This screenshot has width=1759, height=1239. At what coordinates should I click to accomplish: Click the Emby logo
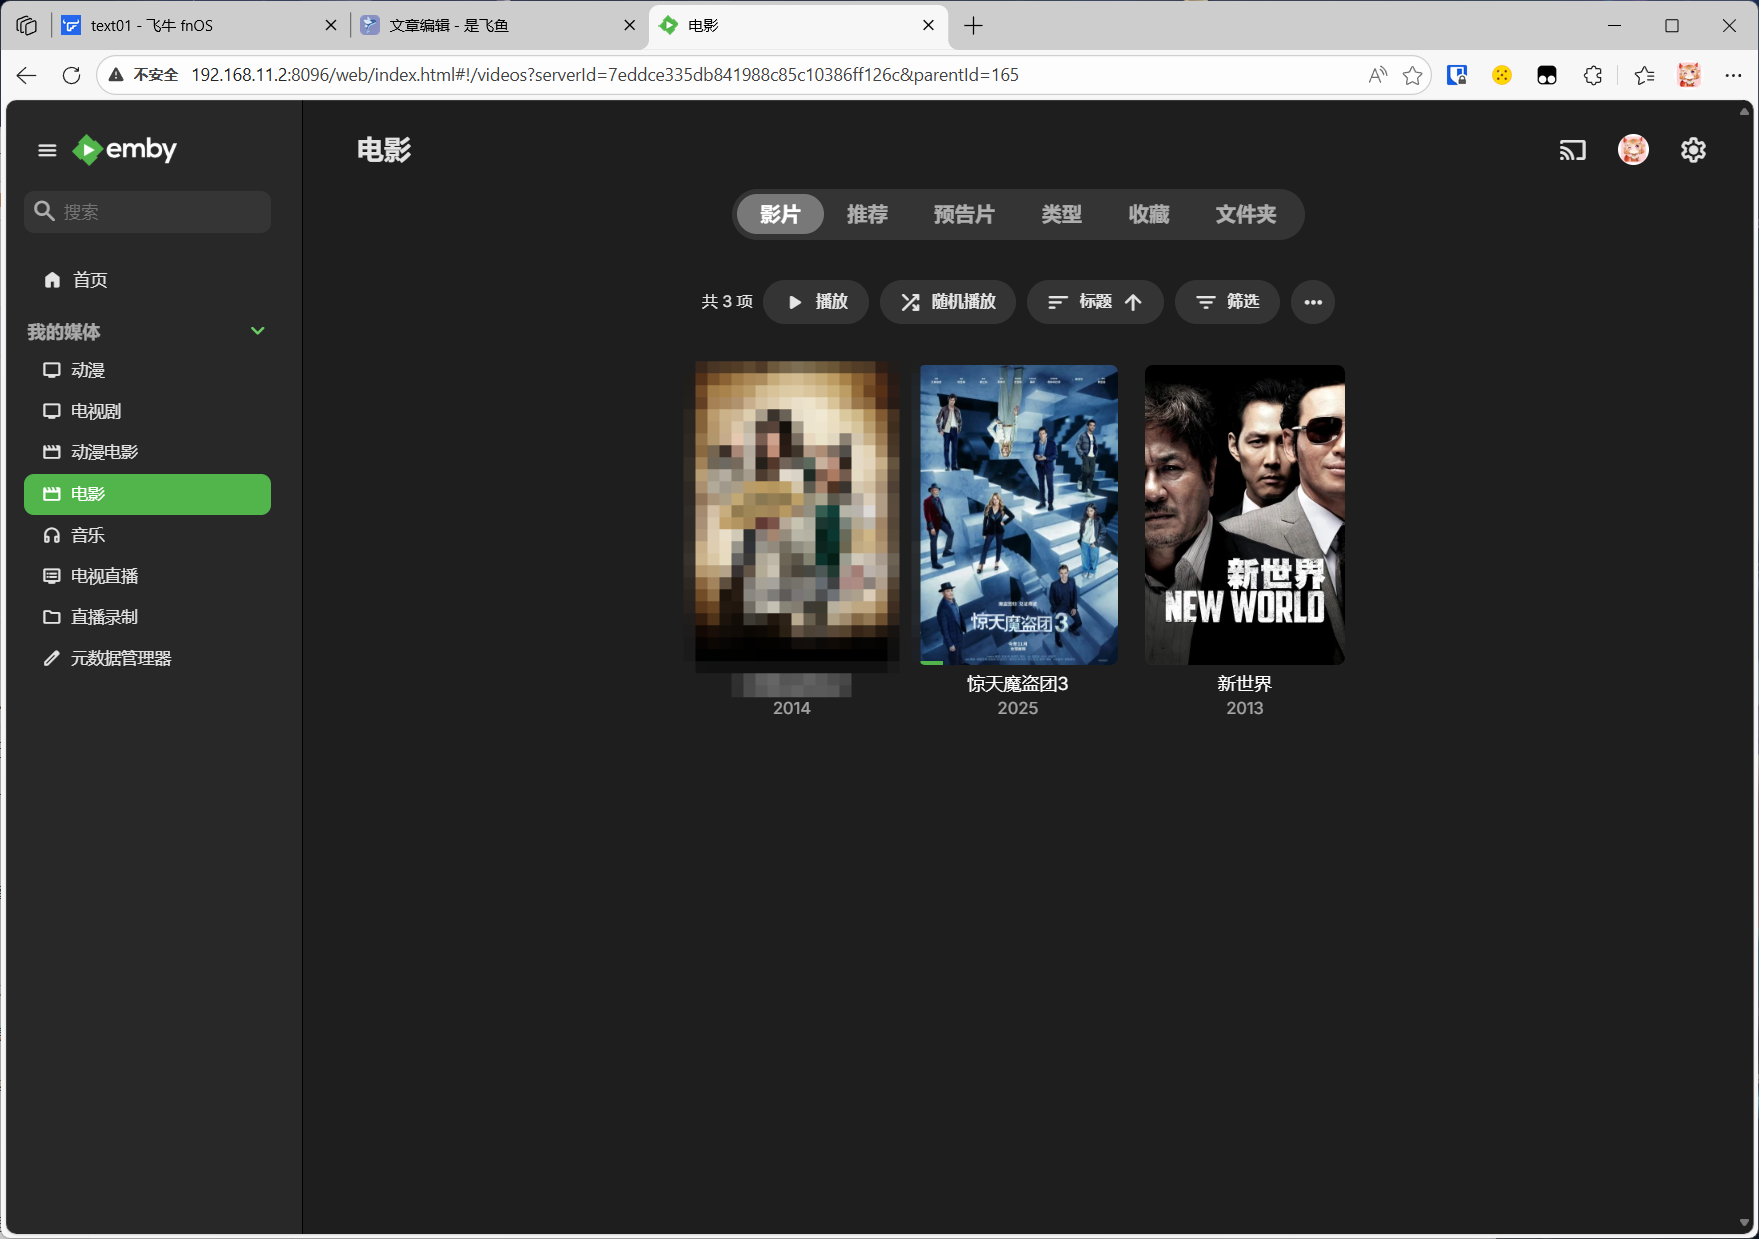point(125,150)
